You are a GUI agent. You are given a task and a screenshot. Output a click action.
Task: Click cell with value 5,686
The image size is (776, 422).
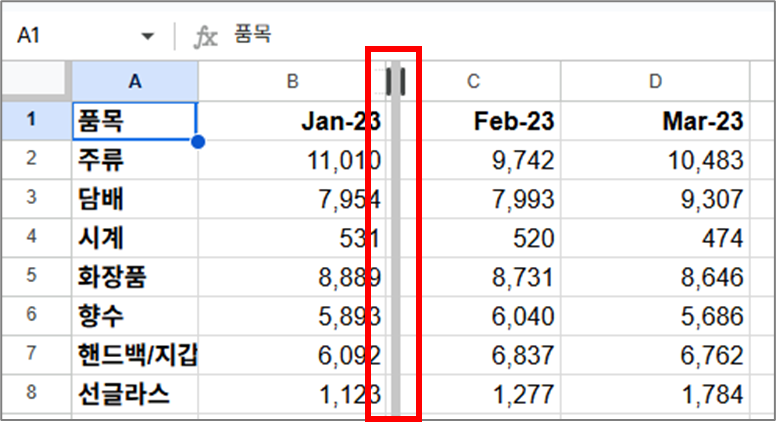pyautogui.click(x=655, y=316)
